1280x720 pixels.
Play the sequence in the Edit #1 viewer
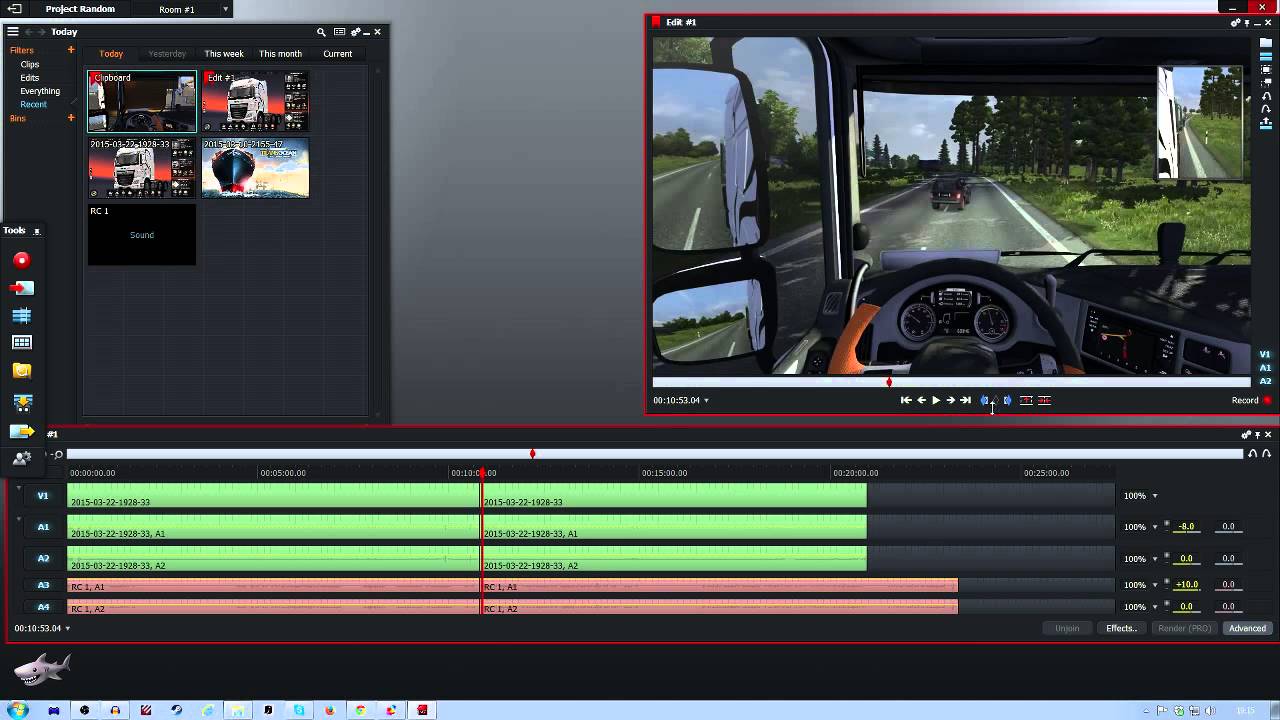click(x=935, y=400)
